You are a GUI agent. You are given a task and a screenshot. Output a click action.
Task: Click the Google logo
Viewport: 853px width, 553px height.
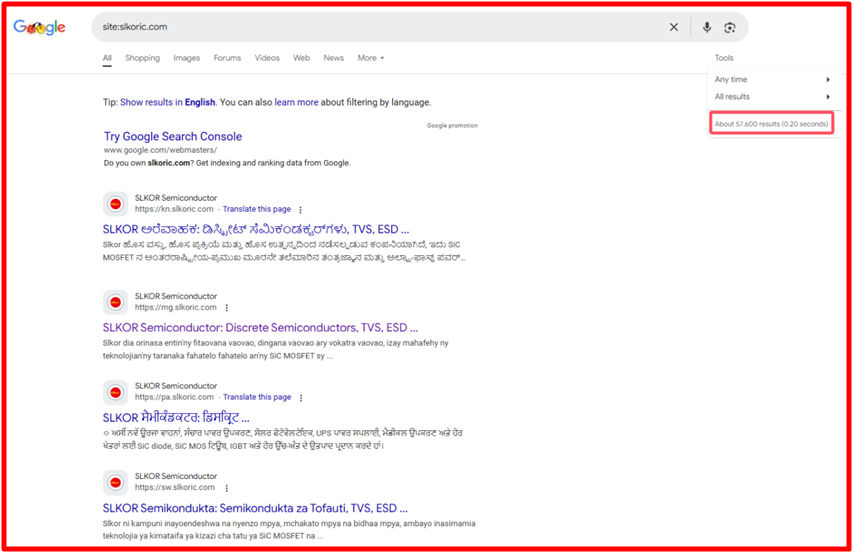tap(40, 28)
